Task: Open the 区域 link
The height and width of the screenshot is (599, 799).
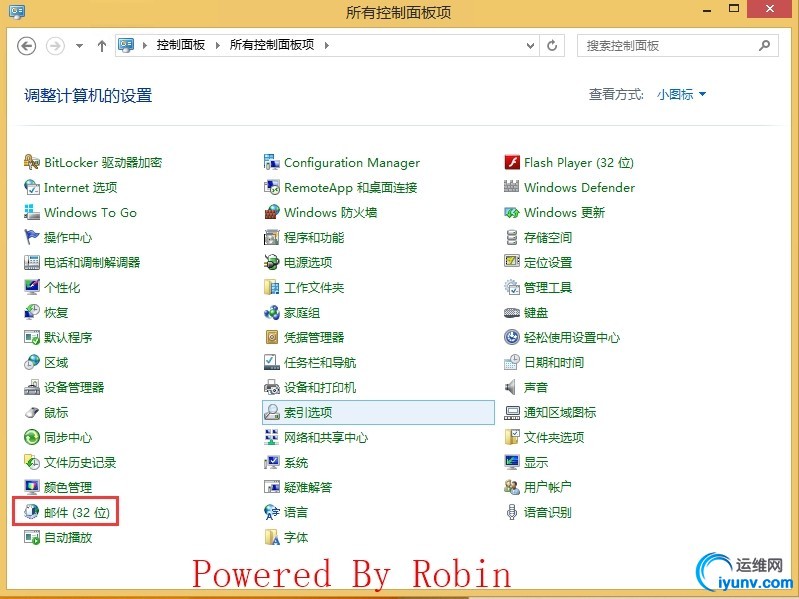Action: coord(56,363)
